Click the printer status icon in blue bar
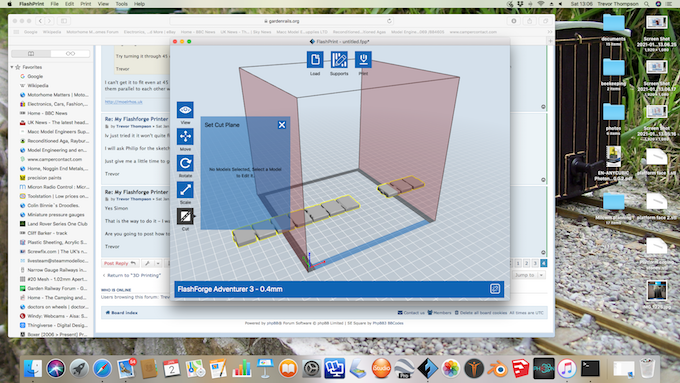Image resolution: width=680 pixels, height=383 pixels. [x=495, y=289]
